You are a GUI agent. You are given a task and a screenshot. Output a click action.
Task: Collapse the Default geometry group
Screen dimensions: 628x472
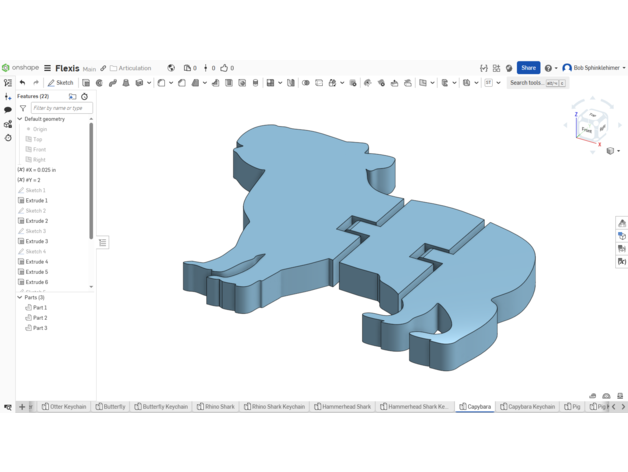pyautogui.click(x=20, y=119)
